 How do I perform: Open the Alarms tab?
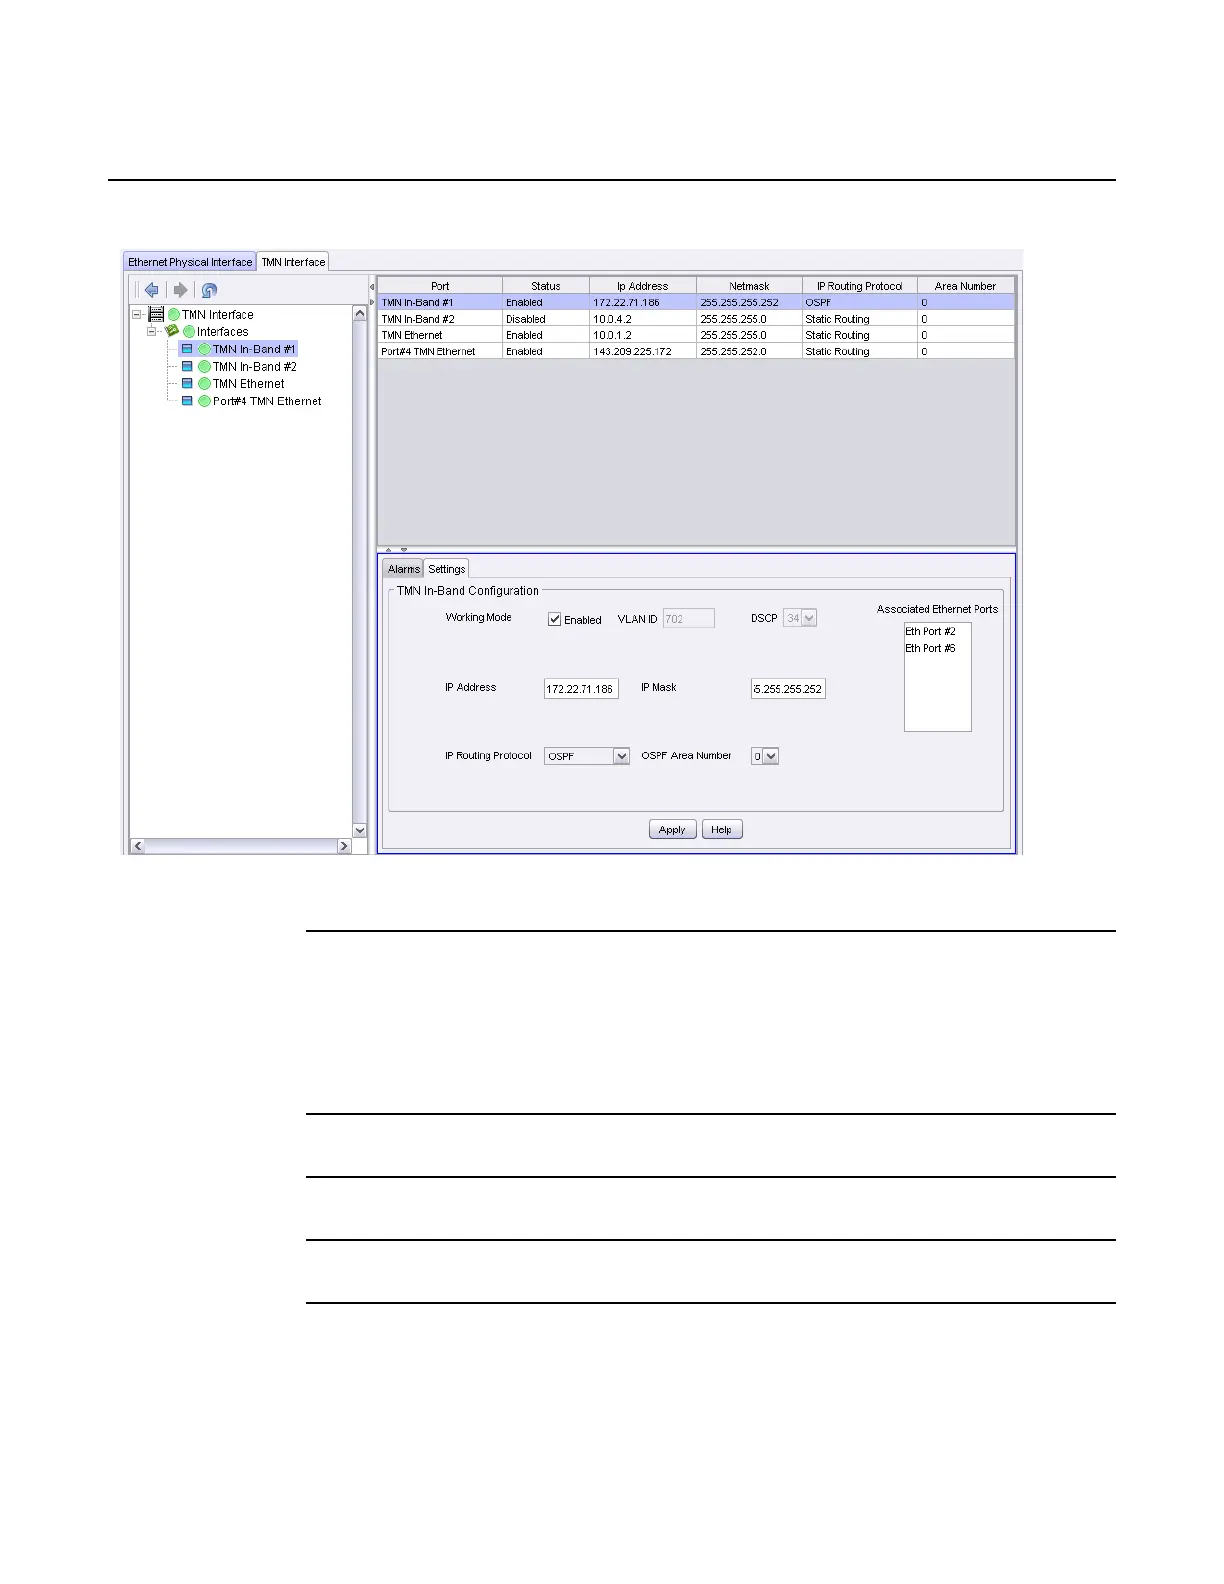pyautogui.click(x=404, y=569)
